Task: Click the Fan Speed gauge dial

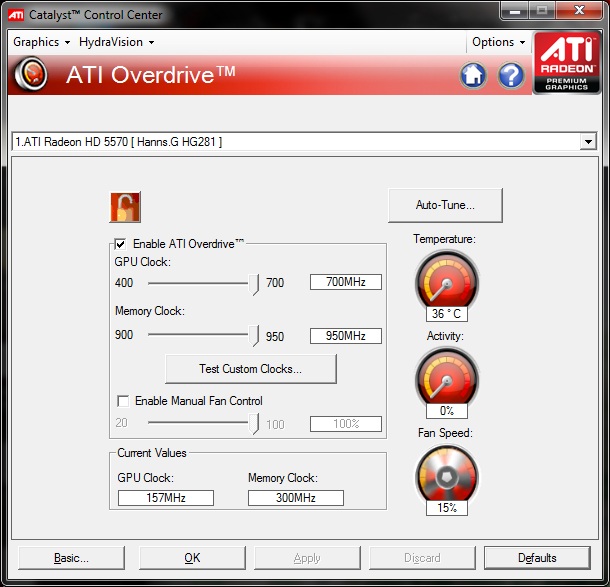Action: pyautogui.click(x=447, y=474)
